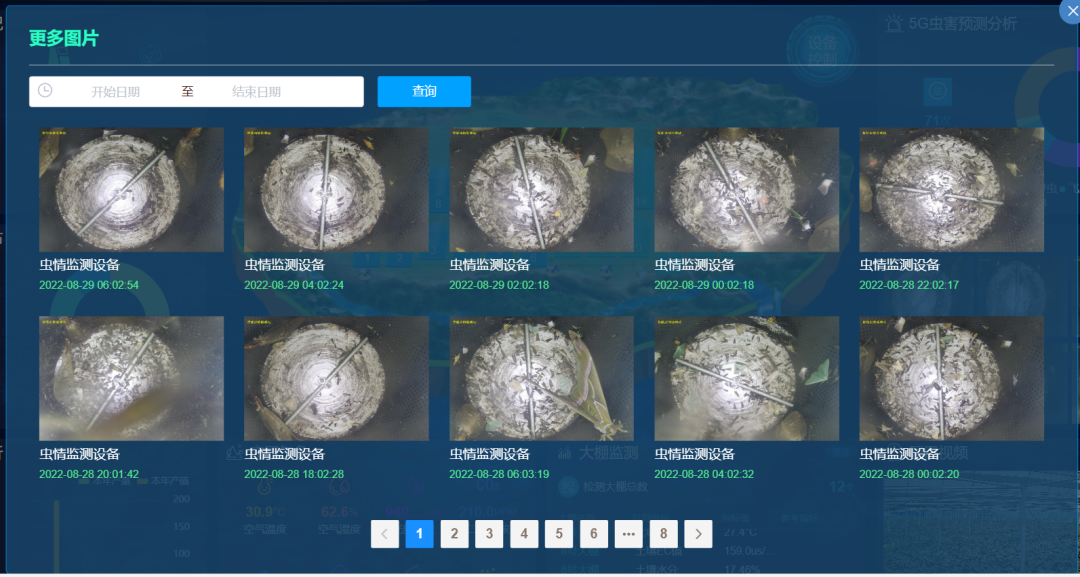The width and height of the screenshot is (1080, 577).
Task: Click the 至 separator in date range
Action: [x=187, y=92]
